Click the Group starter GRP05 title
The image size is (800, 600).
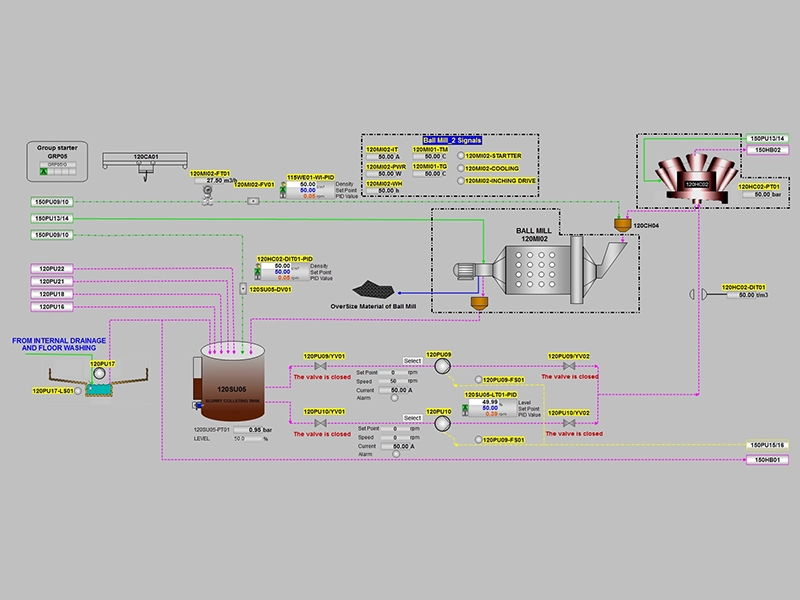tap(57, 152)
